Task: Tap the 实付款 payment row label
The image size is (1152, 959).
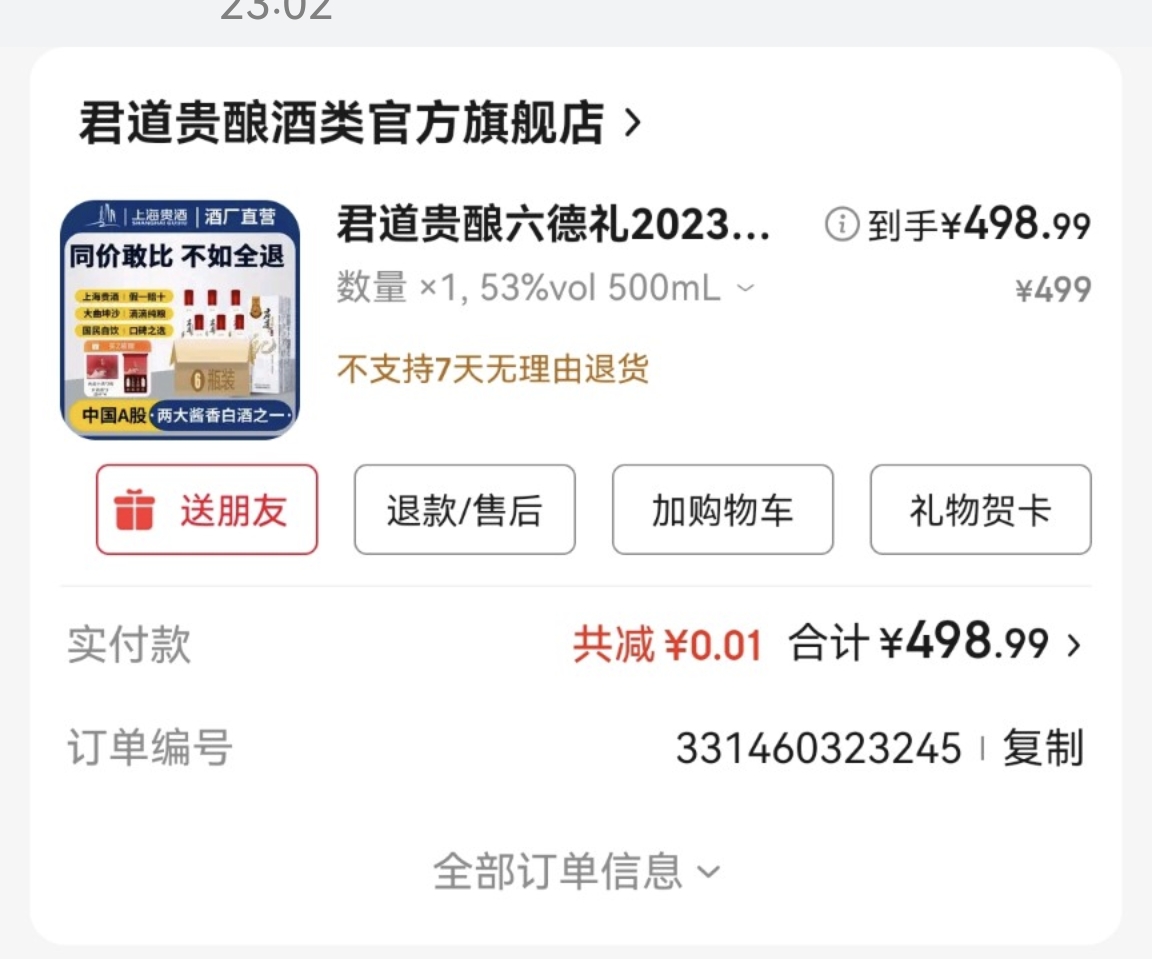Action: pos(129,645)
